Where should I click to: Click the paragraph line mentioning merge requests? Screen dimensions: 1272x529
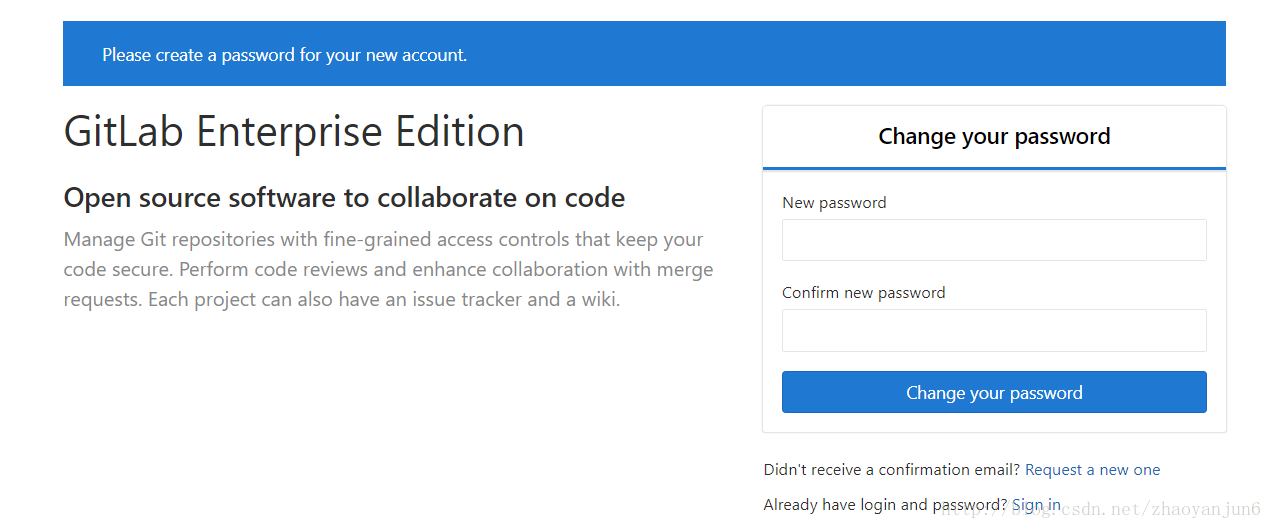(x=388, y=270)
